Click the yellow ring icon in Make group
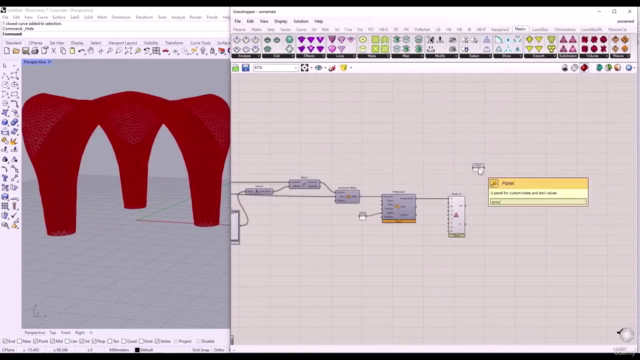Viewport: 640px width, 360px height. tap(362, 40)
